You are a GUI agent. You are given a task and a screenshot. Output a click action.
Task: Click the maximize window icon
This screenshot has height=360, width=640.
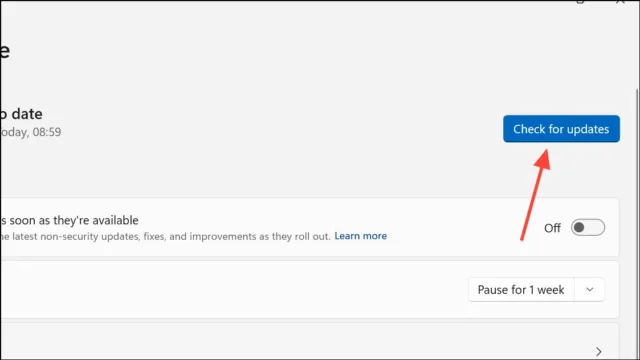point(580,2)
